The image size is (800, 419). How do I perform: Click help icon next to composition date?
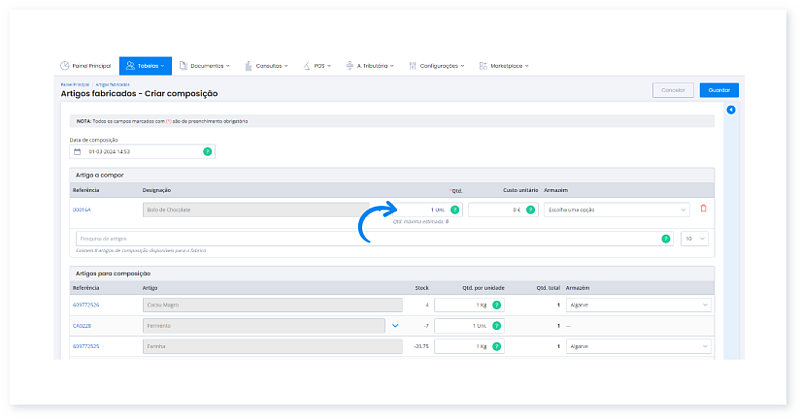pos(207,152)
